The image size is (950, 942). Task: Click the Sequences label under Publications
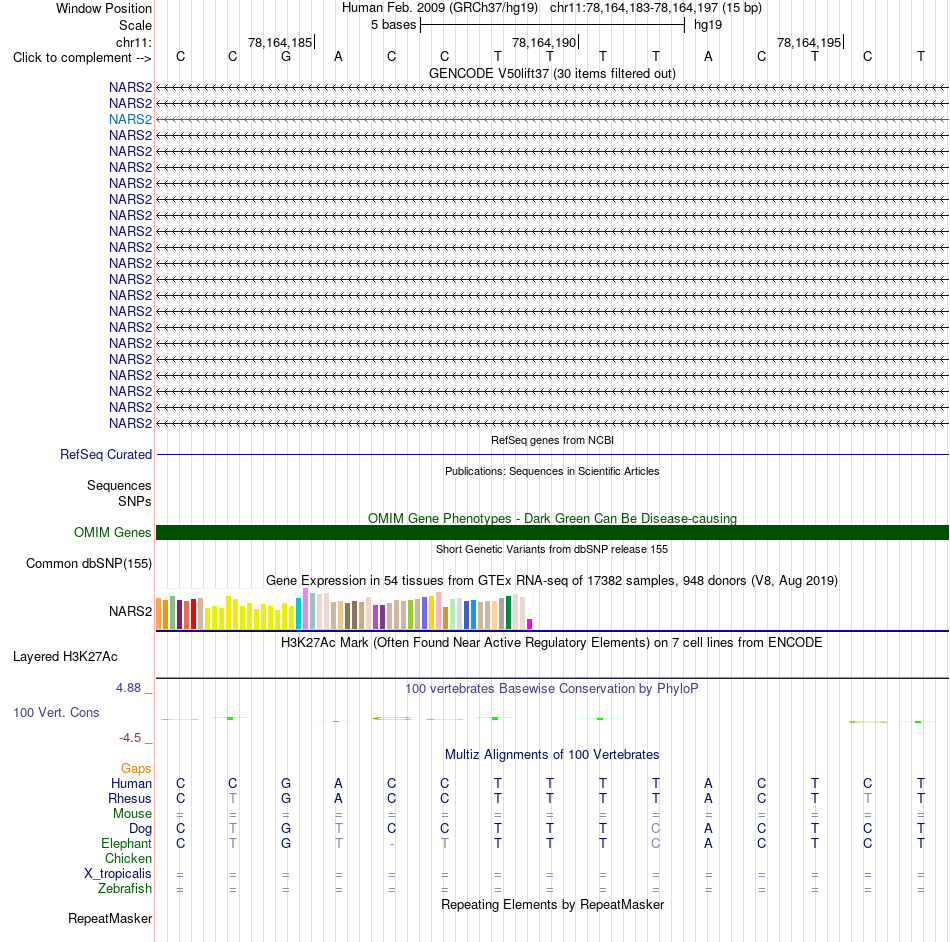pyautogui.click(x=119, y=485)
